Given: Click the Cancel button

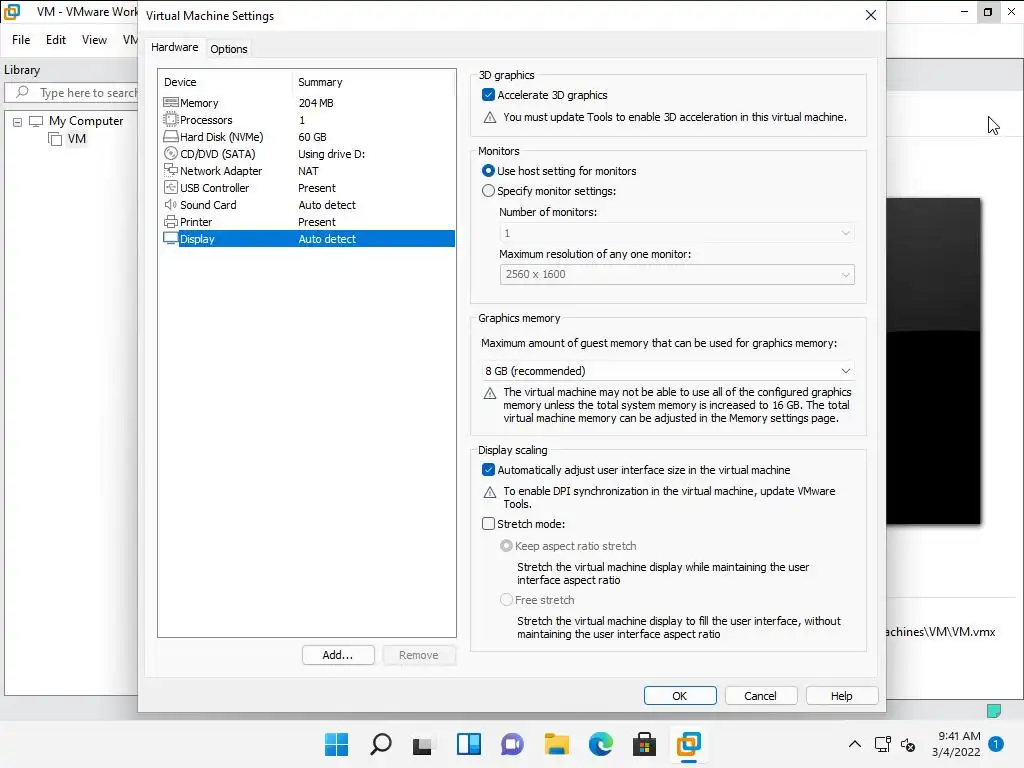Looking at the screenshot, I should (x=760, y=696).
